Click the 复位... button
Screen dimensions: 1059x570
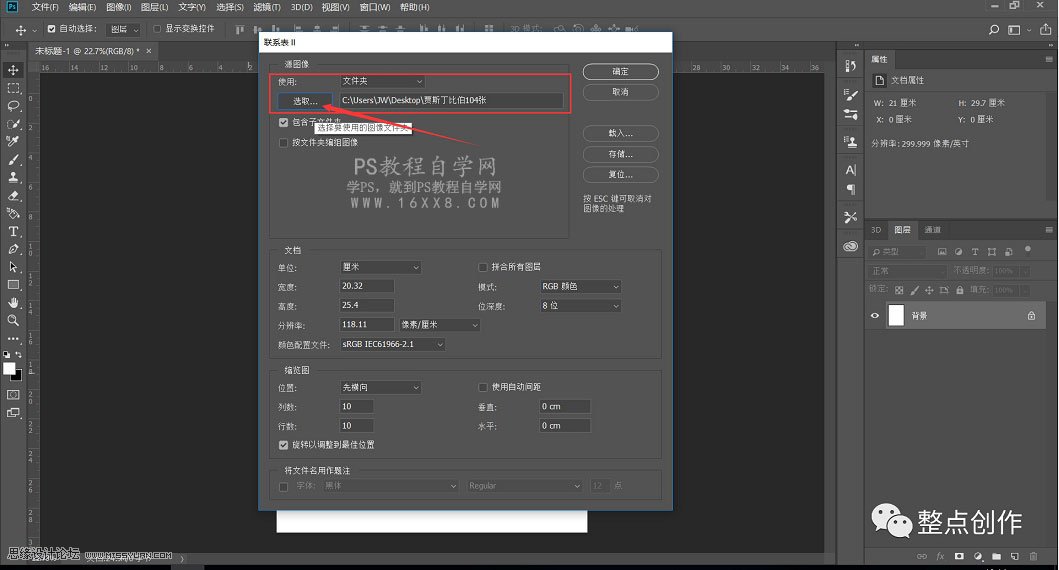[621, 175]
